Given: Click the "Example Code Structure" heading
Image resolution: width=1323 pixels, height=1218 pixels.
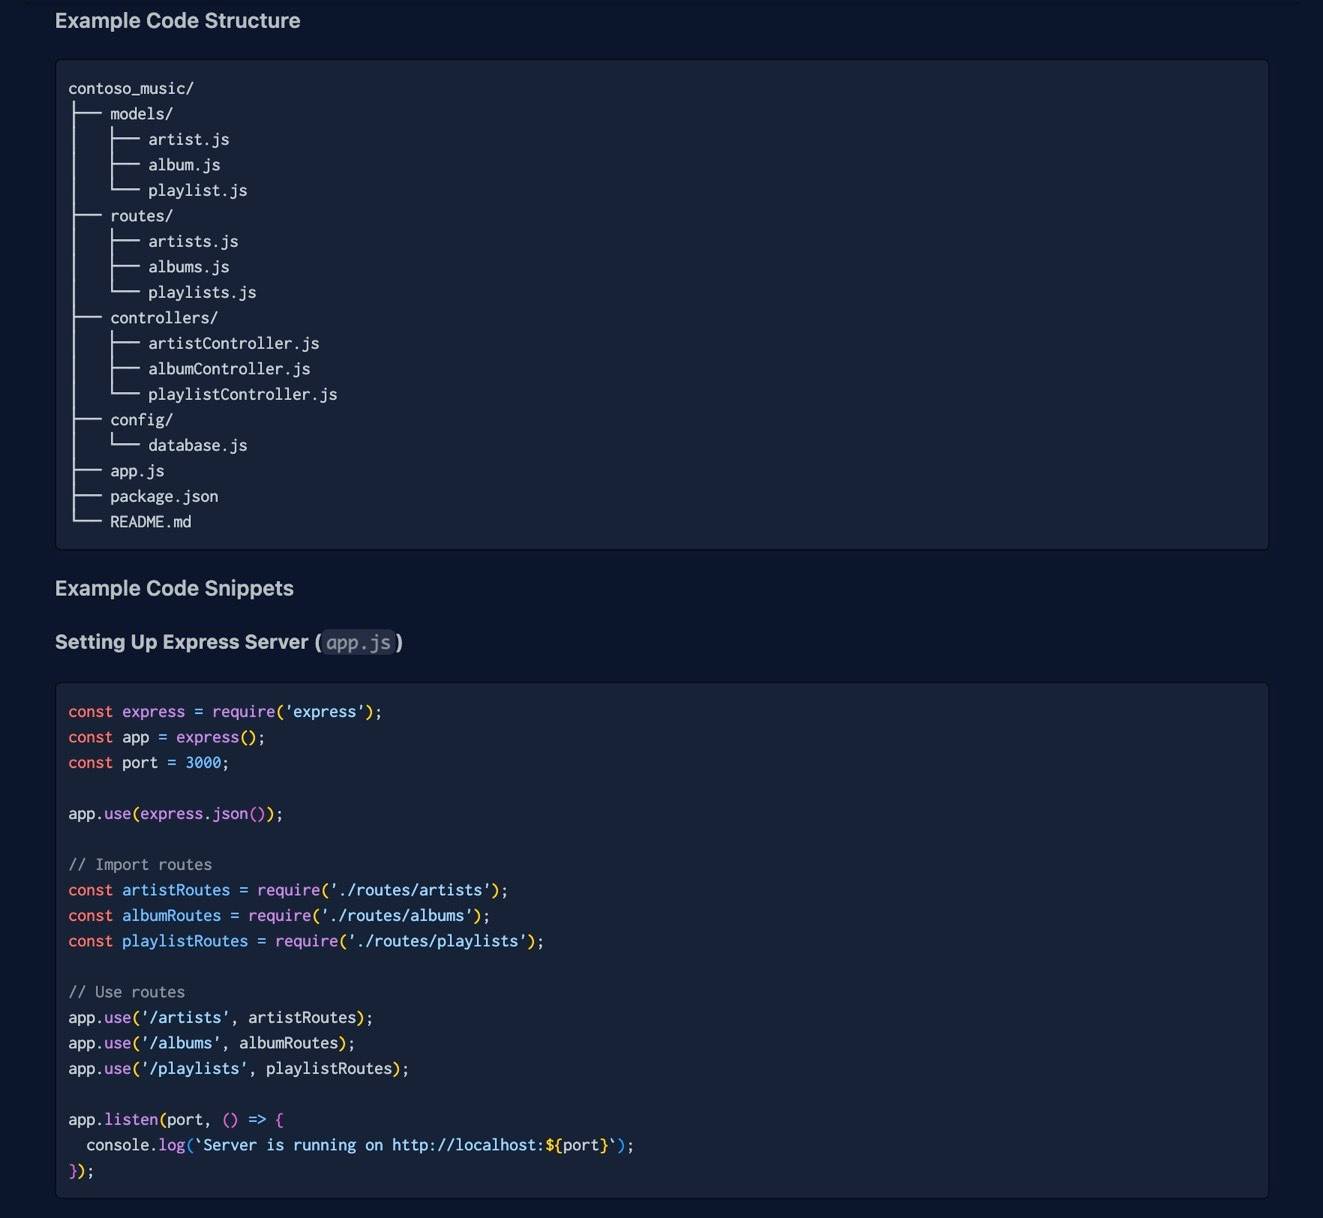Looking at the screenshot, I should [x=177, y=21].
